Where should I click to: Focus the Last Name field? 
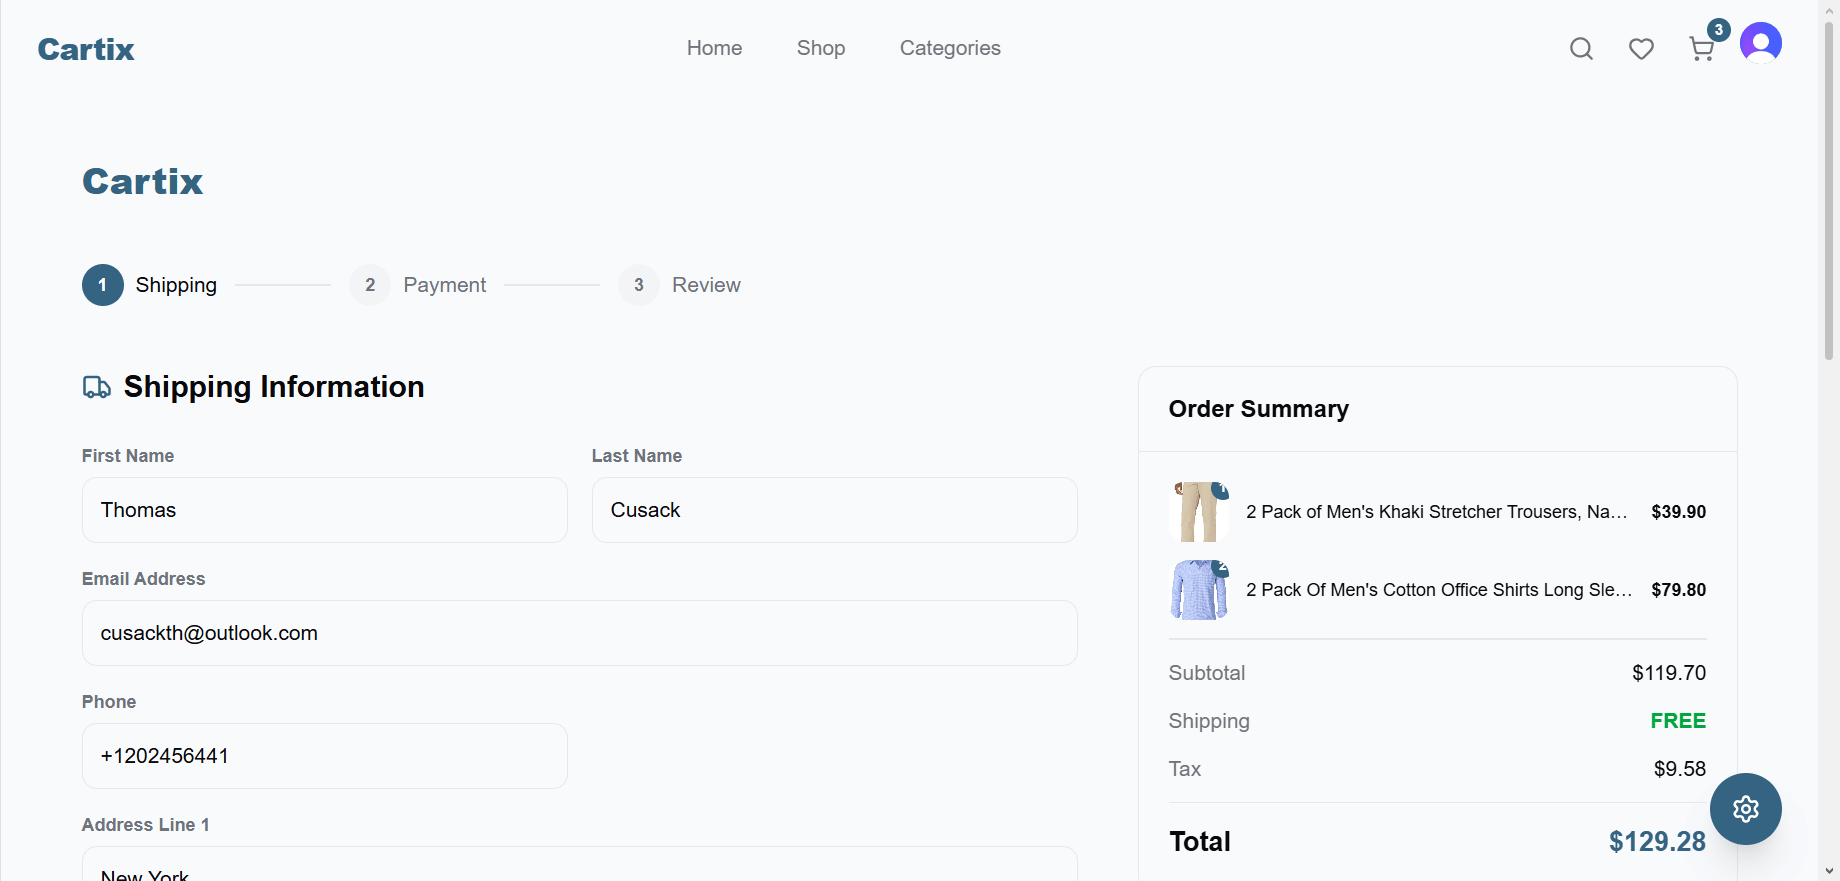(835, 510)
